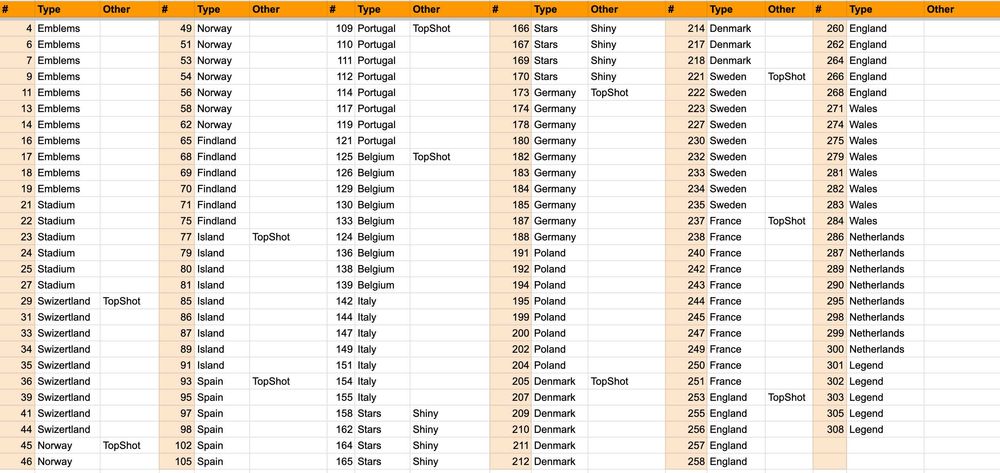
Task: Select the TopShot cell next to Swizertland 29
Action: 129,301
